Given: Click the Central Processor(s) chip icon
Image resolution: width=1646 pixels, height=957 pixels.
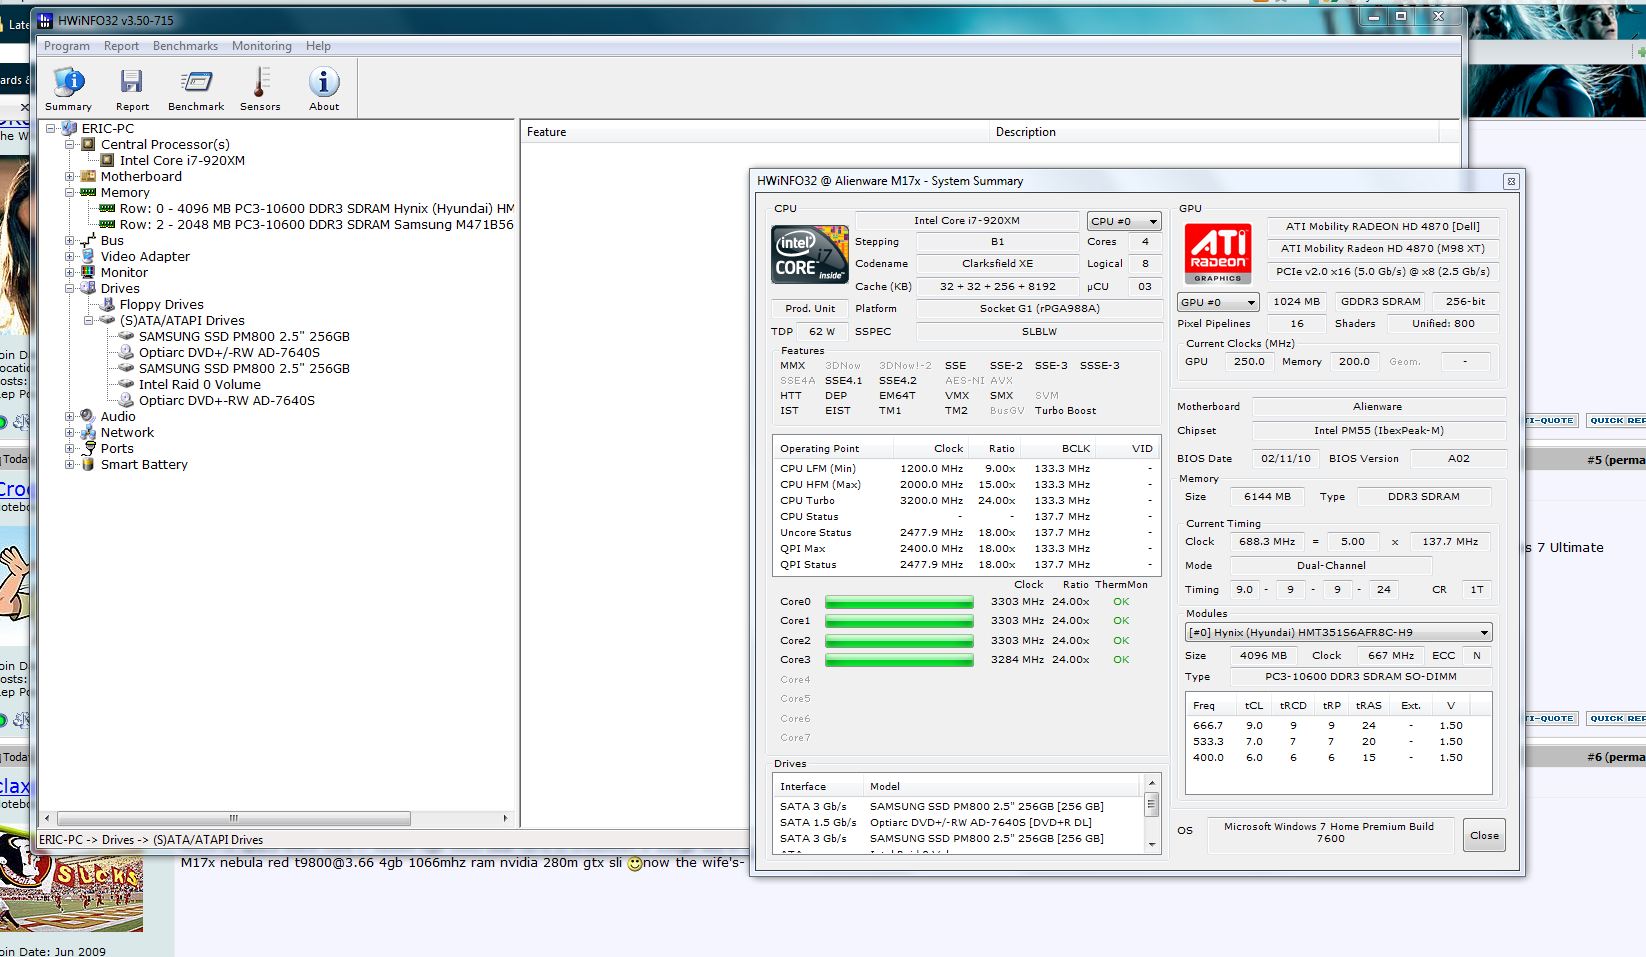Looking at the screenshot, I should tap(88, 144).
